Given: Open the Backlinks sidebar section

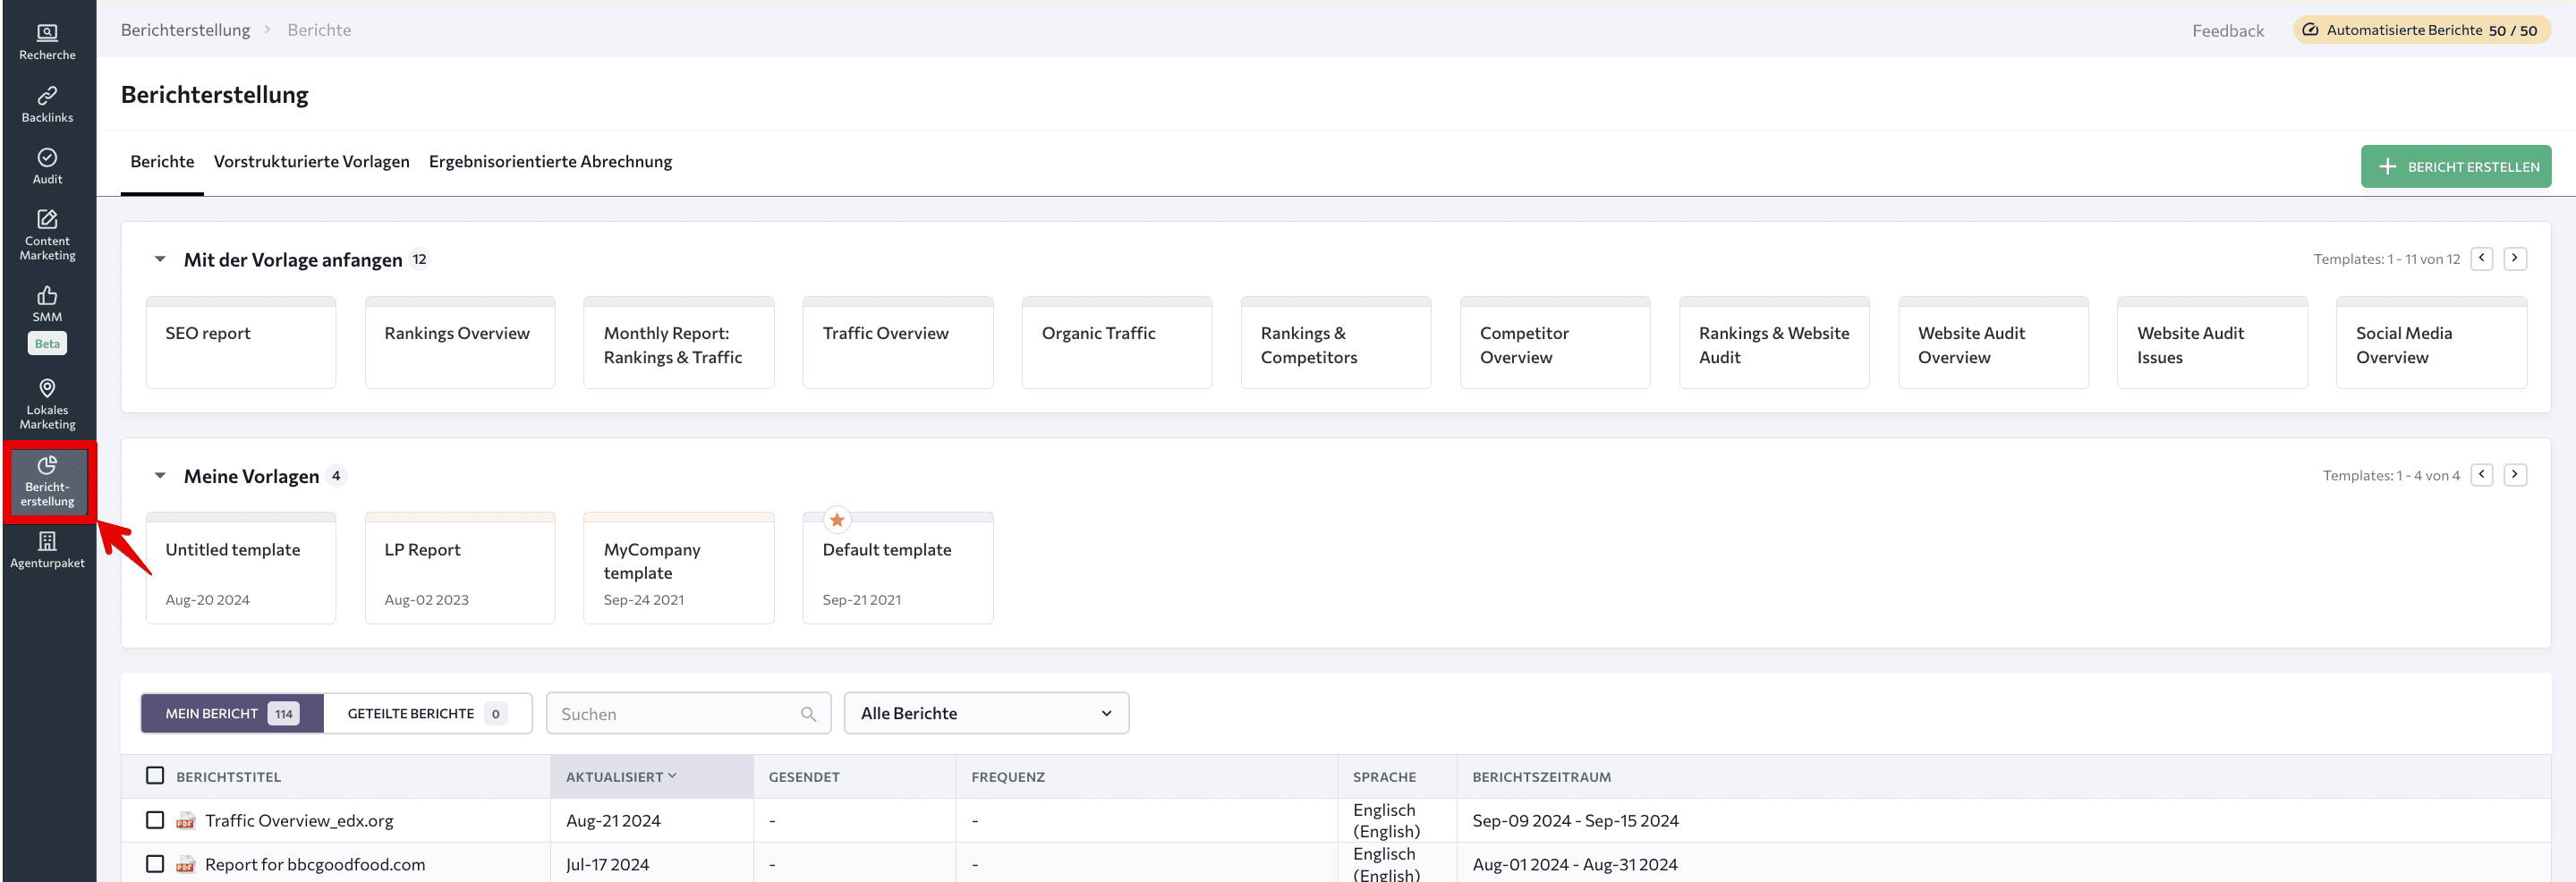Looking at the screenshot, I should tap(47, 104).
